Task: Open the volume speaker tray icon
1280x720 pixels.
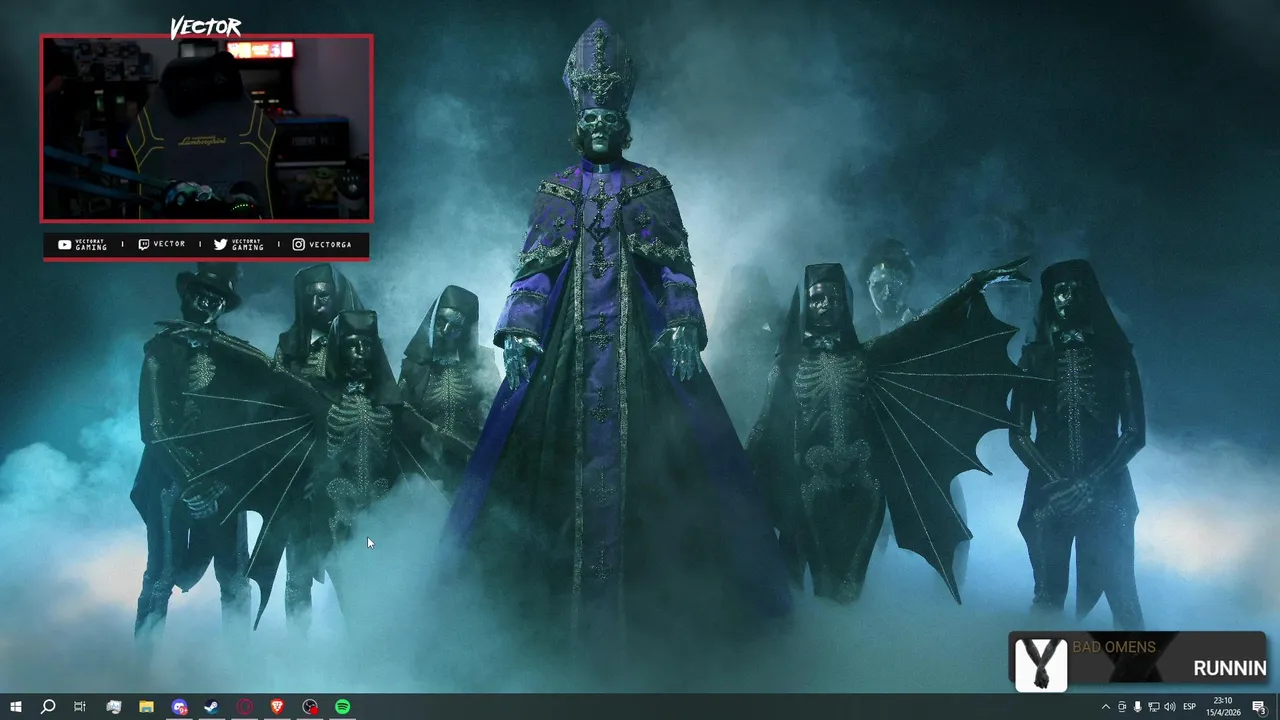Action: [x=1169, y=707]
